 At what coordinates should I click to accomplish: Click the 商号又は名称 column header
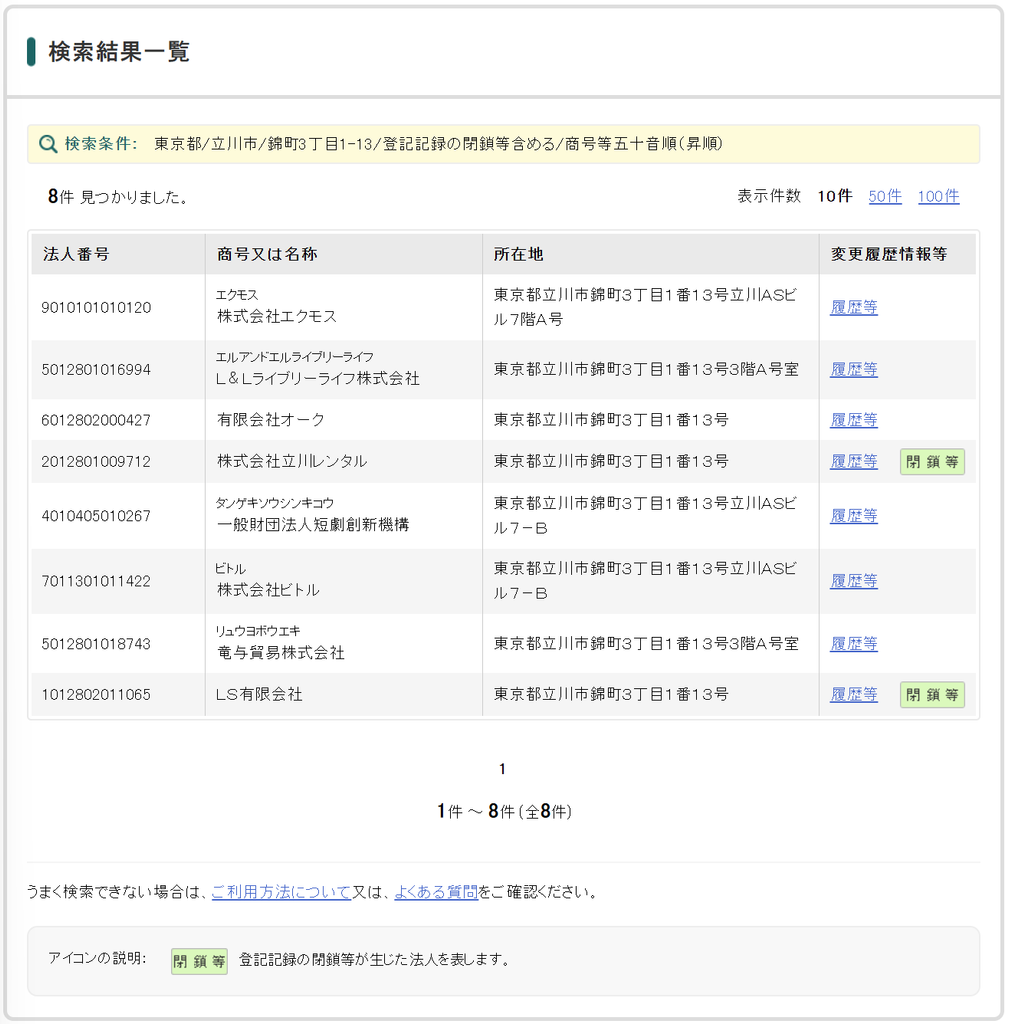[267, 254]
